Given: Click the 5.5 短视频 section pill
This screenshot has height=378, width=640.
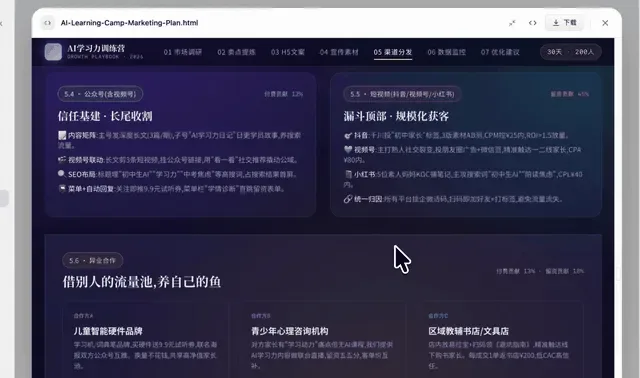Looking at the screenshot, I should (402, 94).
